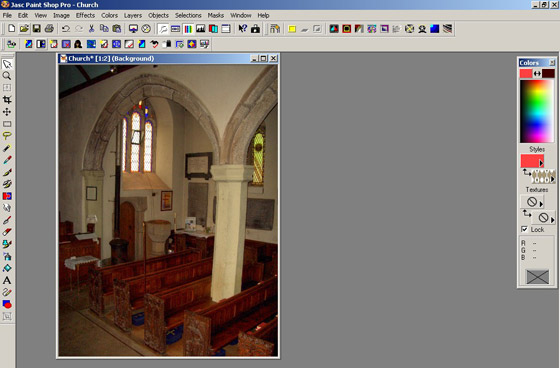Save the image with floppy disk icon

coord(36,29)
